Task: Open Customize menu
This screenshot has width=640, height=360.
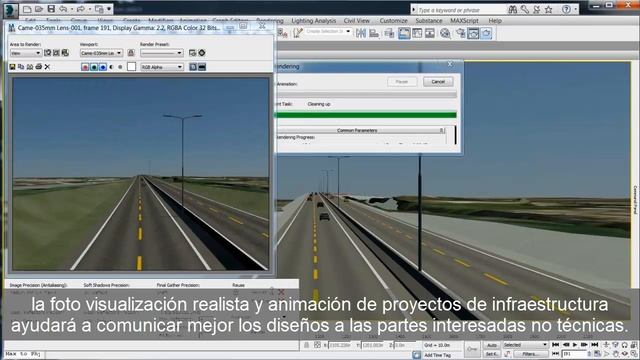Action: pos(393,20)
